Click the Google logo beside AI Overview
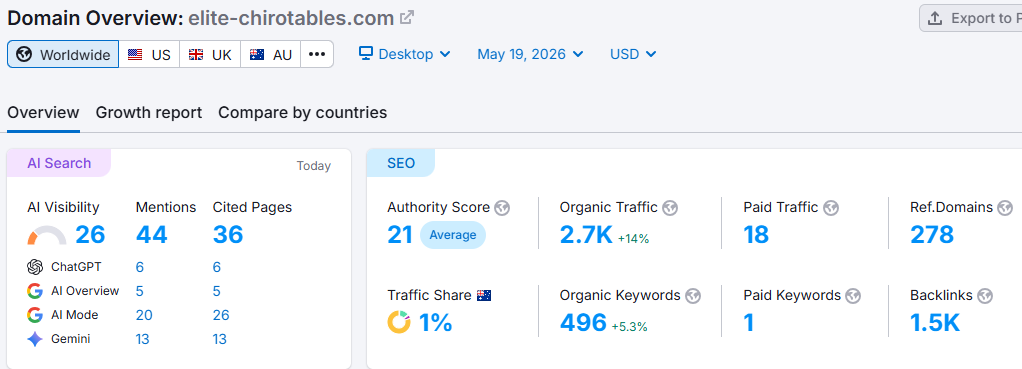This screenshot has width=1022, height=369. pos(35,291)
